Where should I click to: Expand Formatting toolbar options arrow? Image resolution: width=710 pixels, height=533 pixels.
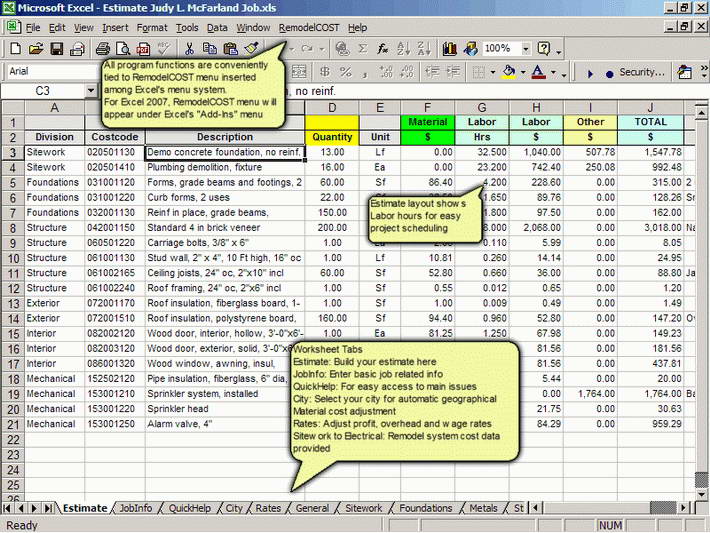[x=564, y=75]
